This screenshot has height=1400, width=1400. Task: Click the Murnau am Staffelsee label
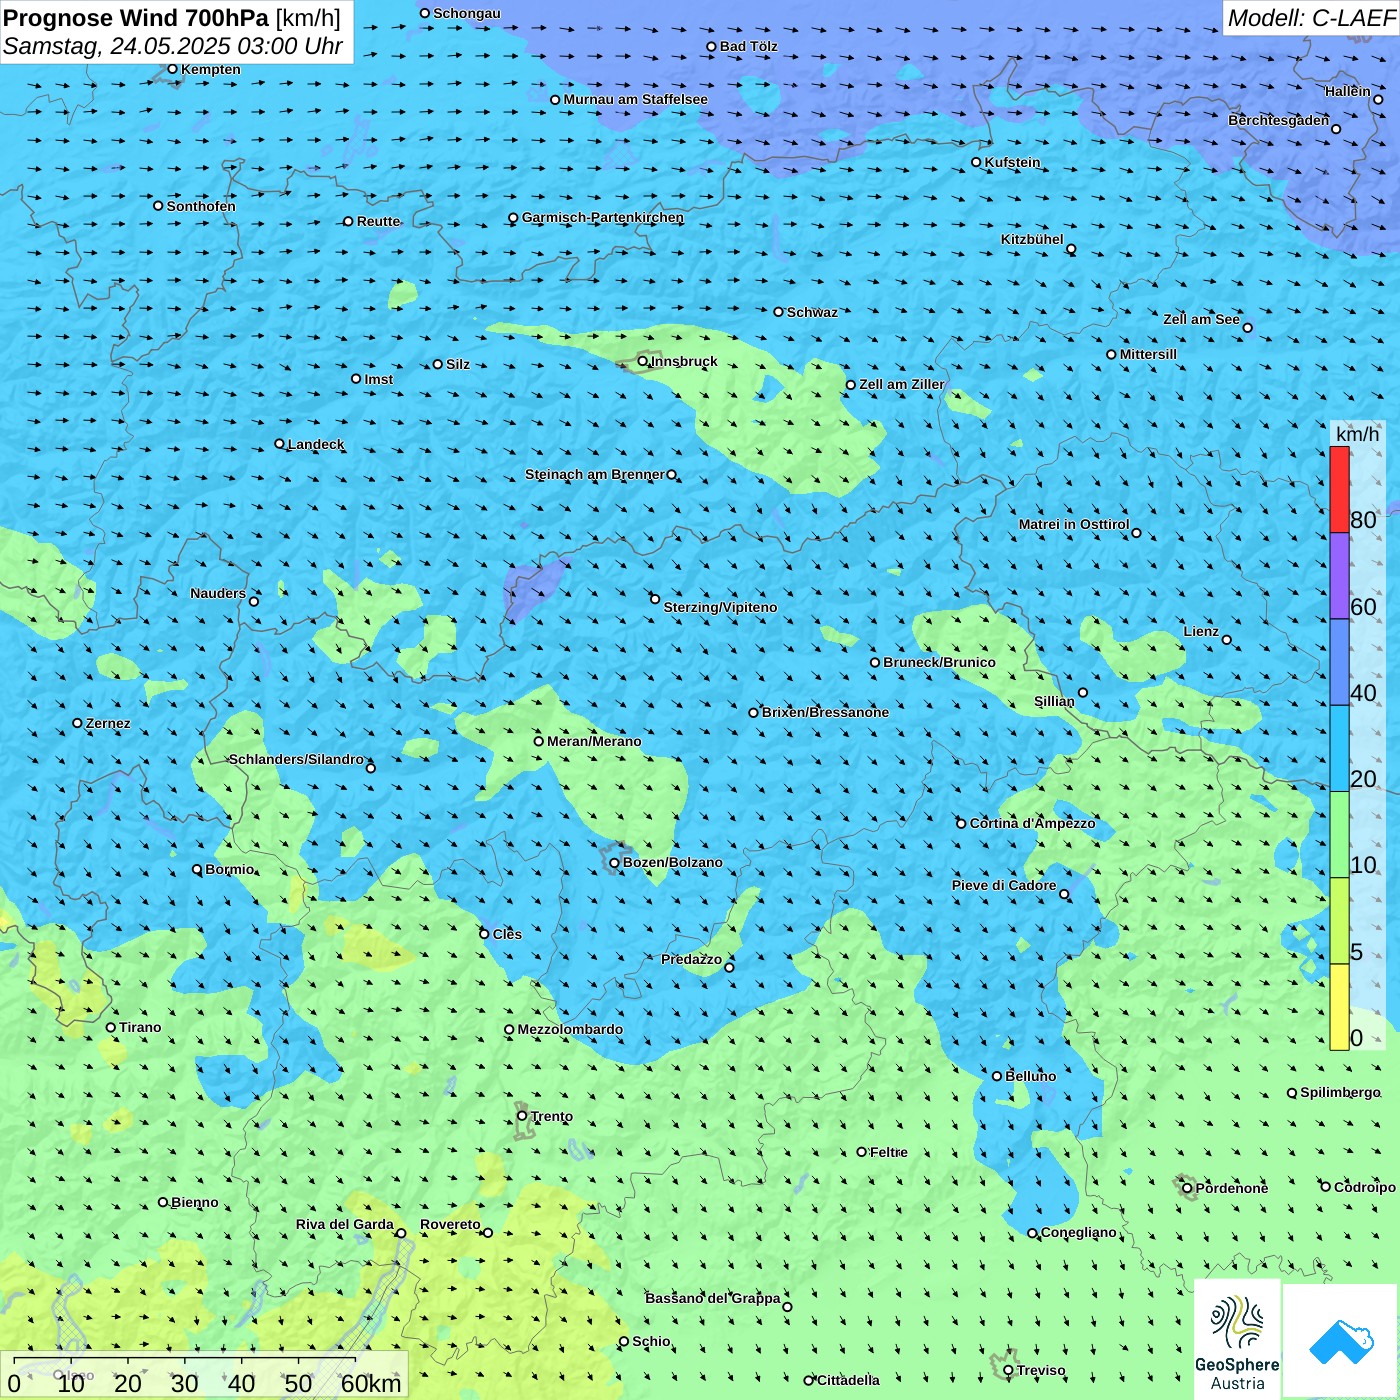coord(635,99)
